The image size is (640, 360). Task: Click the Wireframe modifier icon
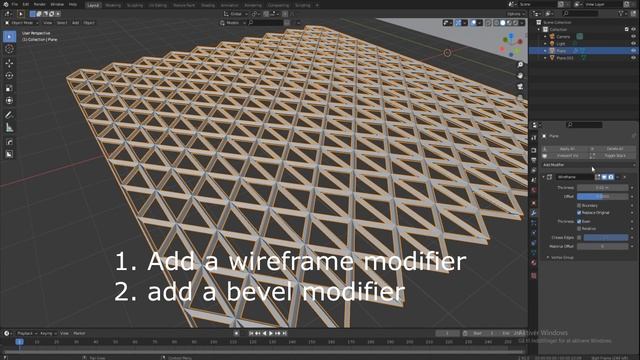(x=550, y=177)
